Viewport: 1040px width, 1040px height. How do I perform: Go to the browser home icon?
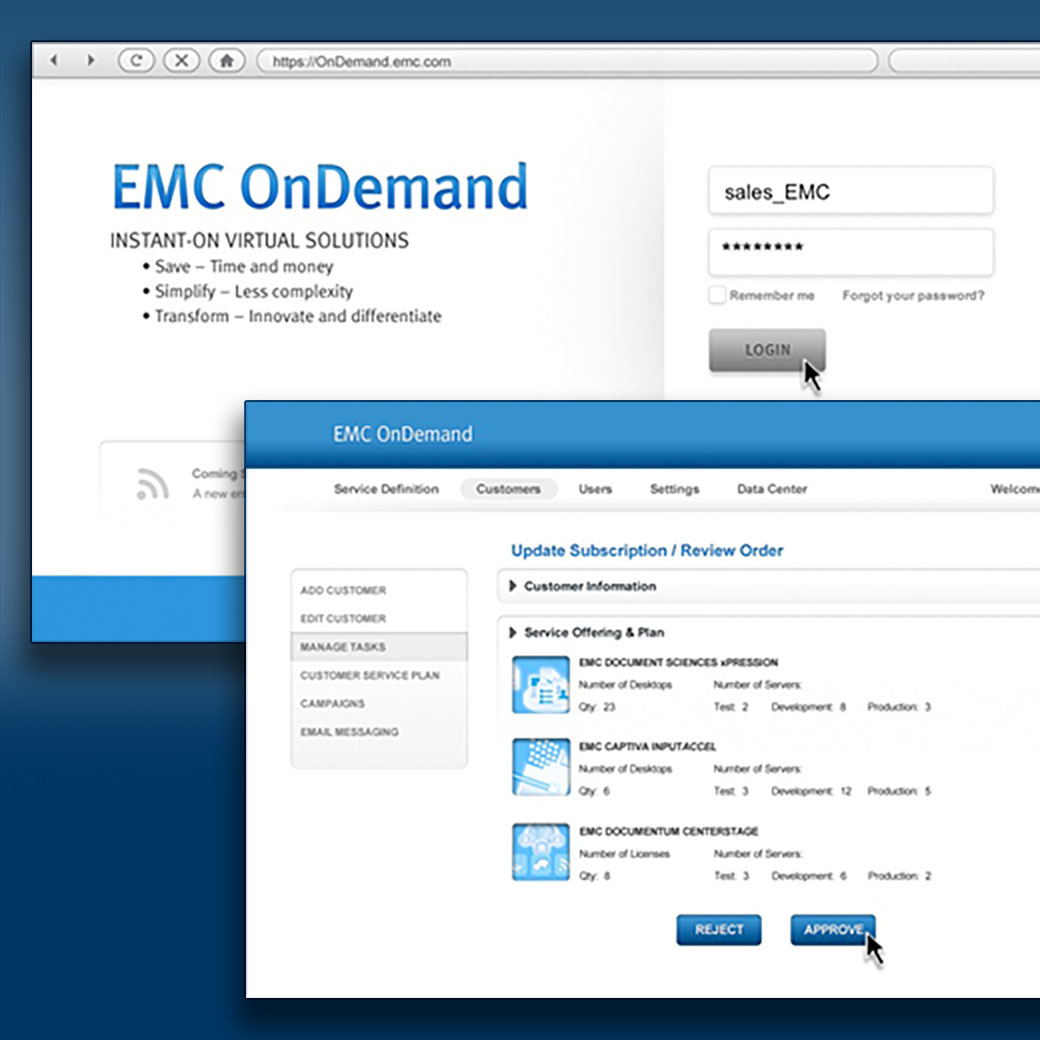click(x=227, y=61)
